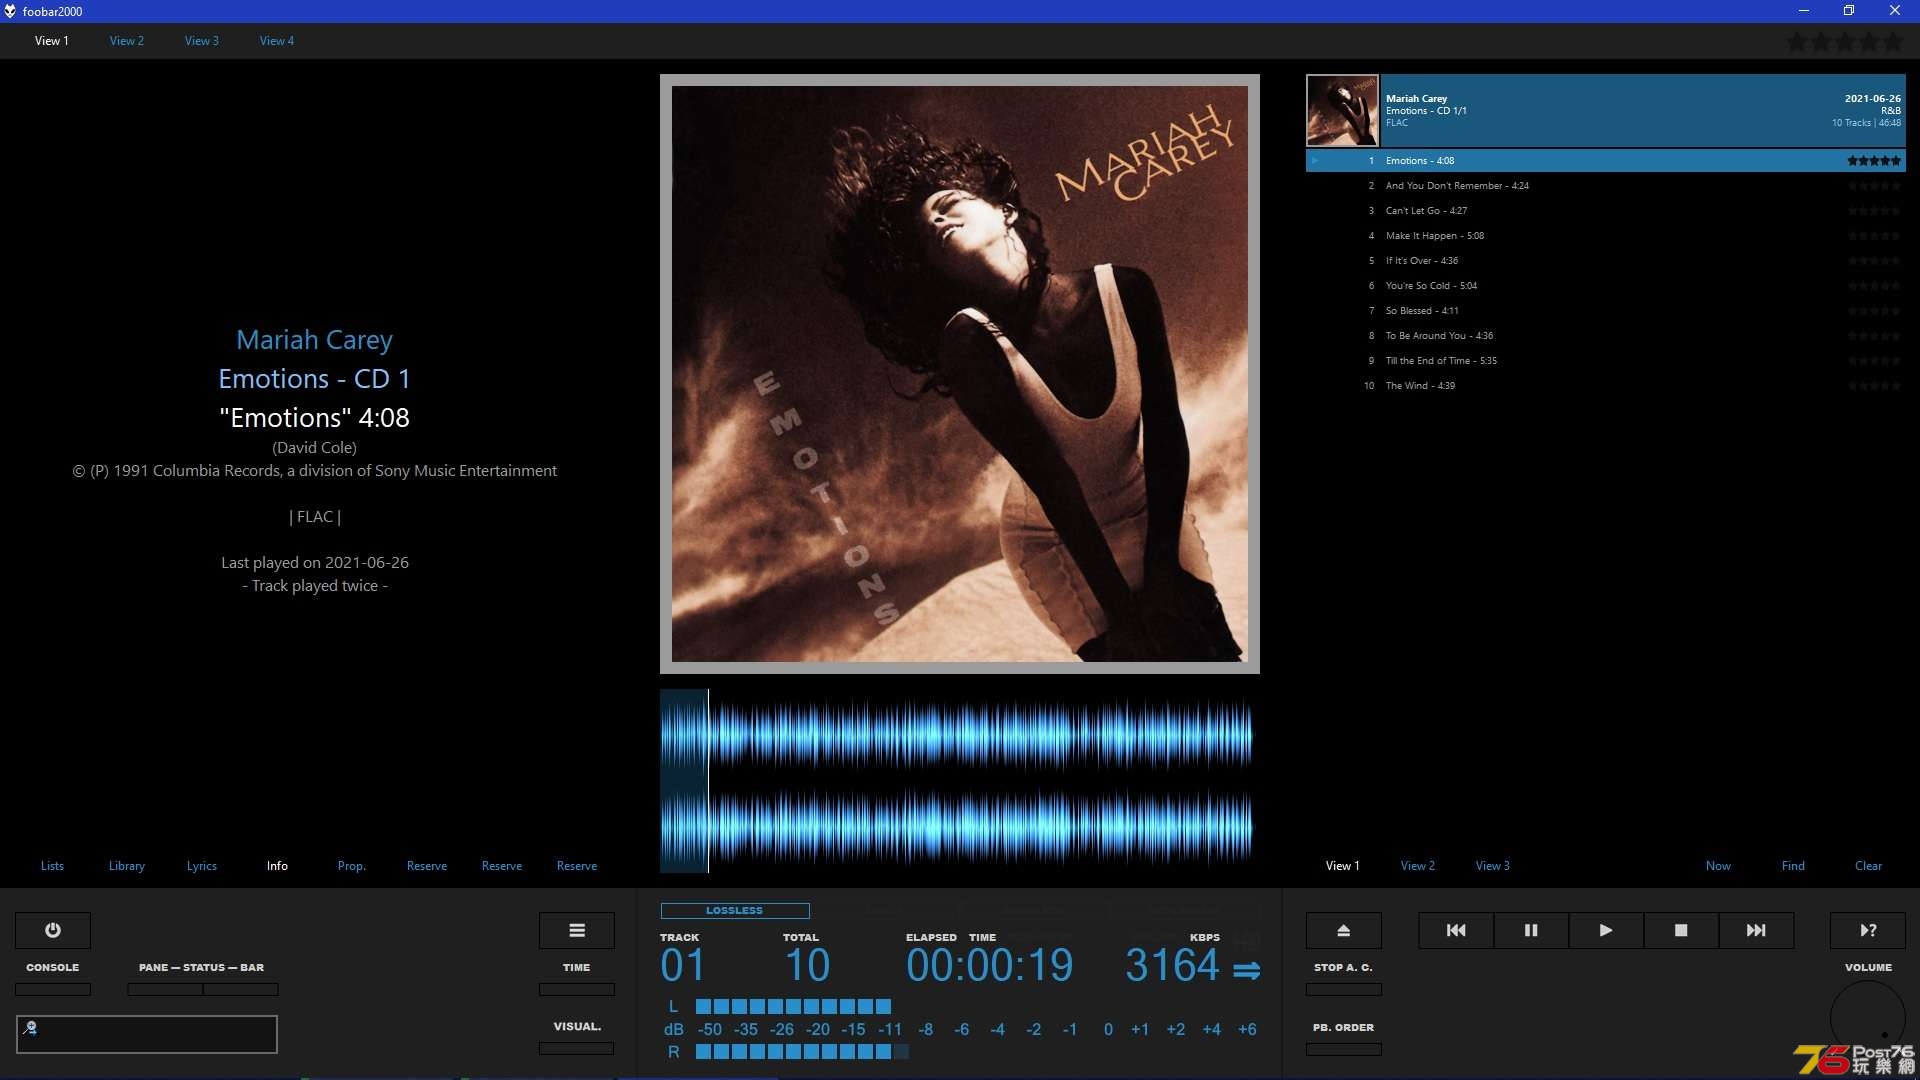Select track 'Make It Happen - 5:08'
The height and width of the screenshot is (1080, 1920).
pos(1606,236)
